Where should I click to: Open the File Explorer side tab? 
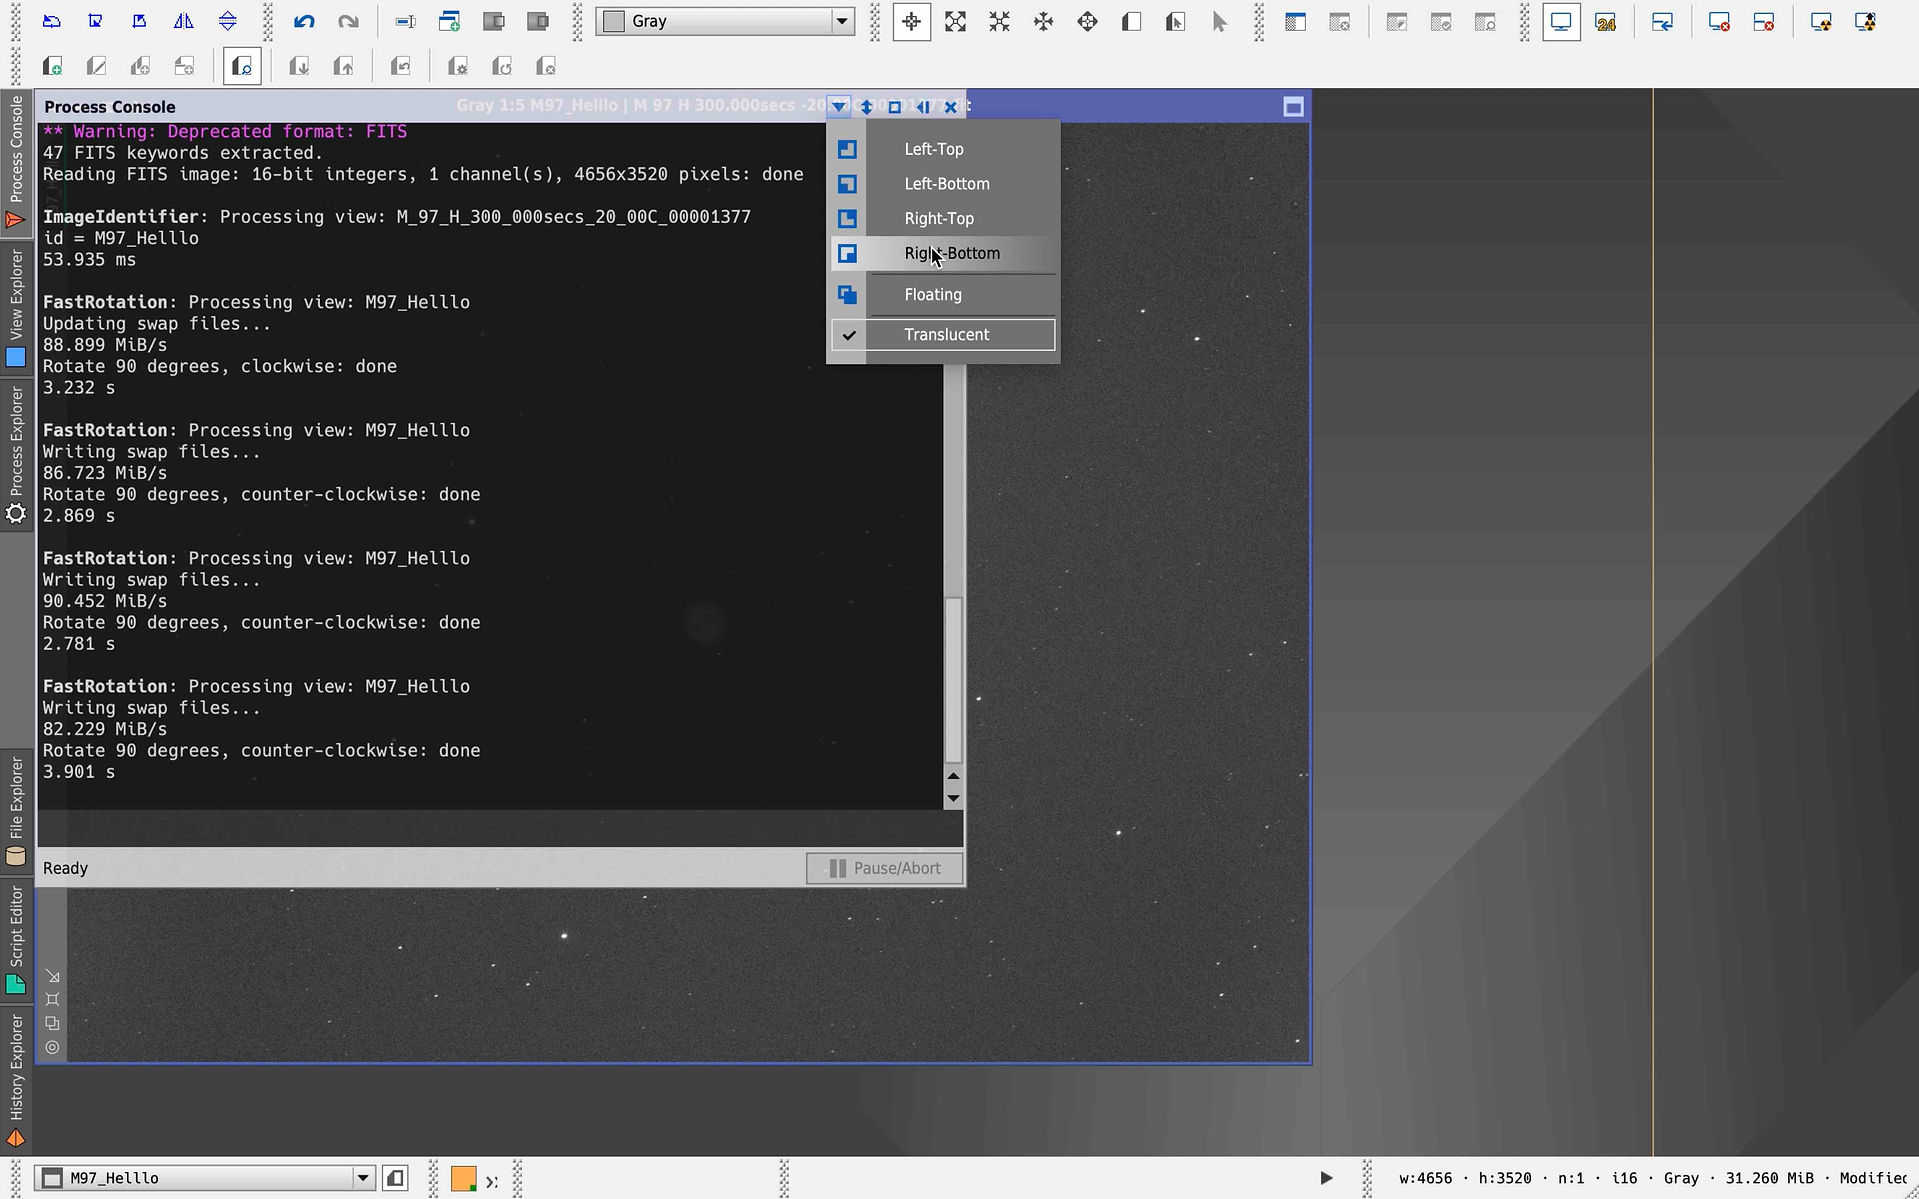click(16, 810)
